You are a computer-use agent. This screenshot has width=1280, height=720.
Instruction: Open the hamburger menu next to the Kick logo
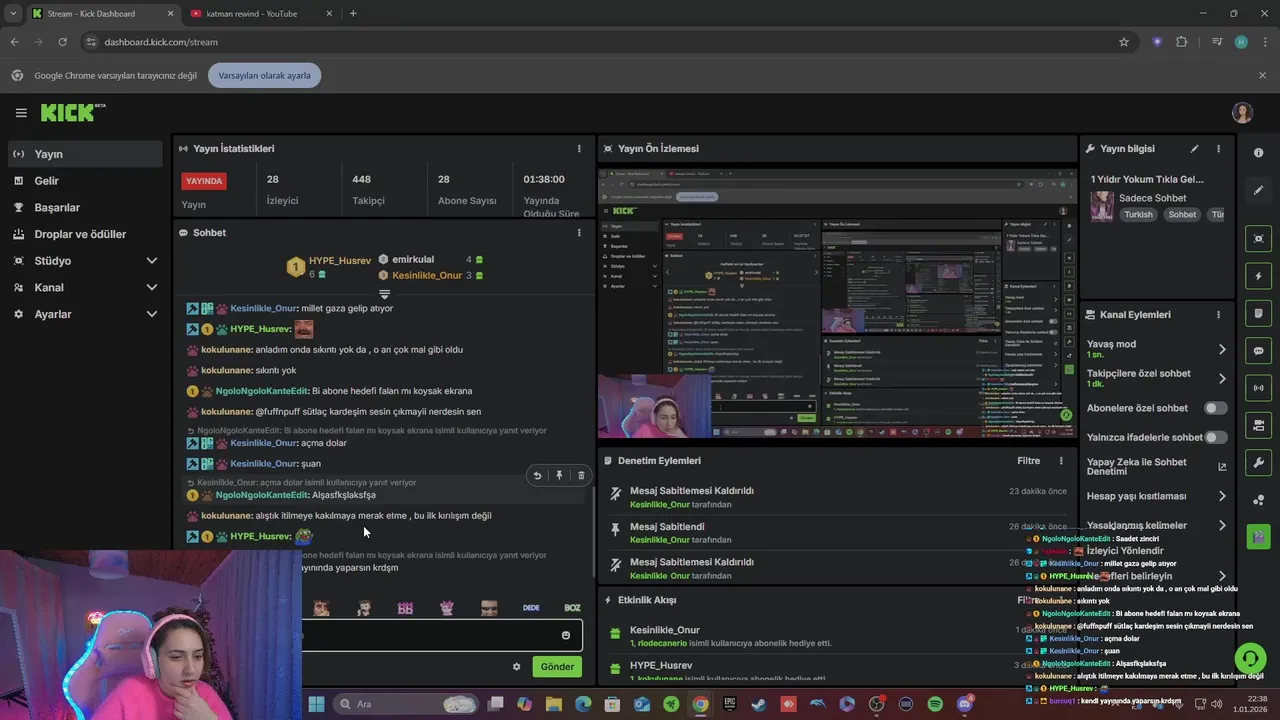click(21, 113)
